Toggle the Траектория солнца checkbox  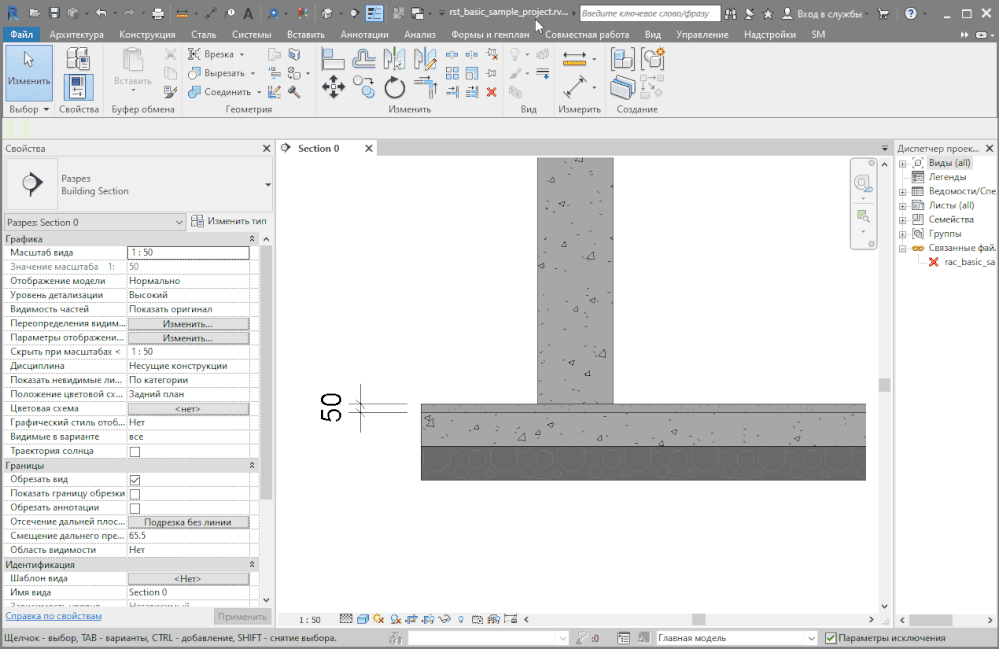[x=135, y=452]
